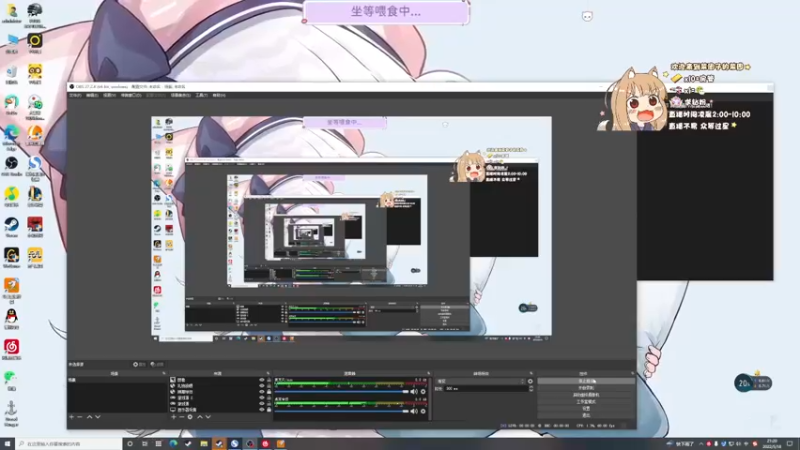Select the NetEase Cloud Music desktop icon

tap(11, 349)
